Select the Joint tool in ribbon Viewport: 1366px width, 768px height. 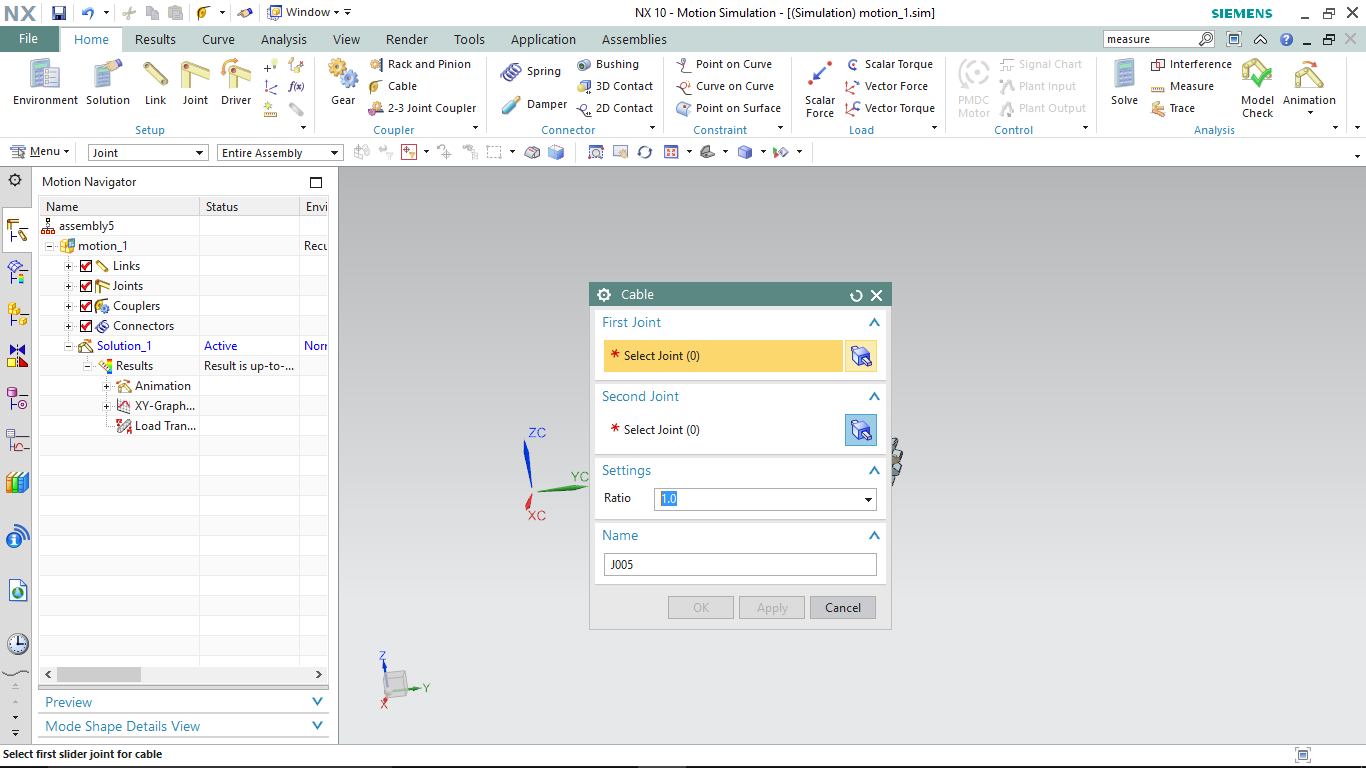point(195,82)
